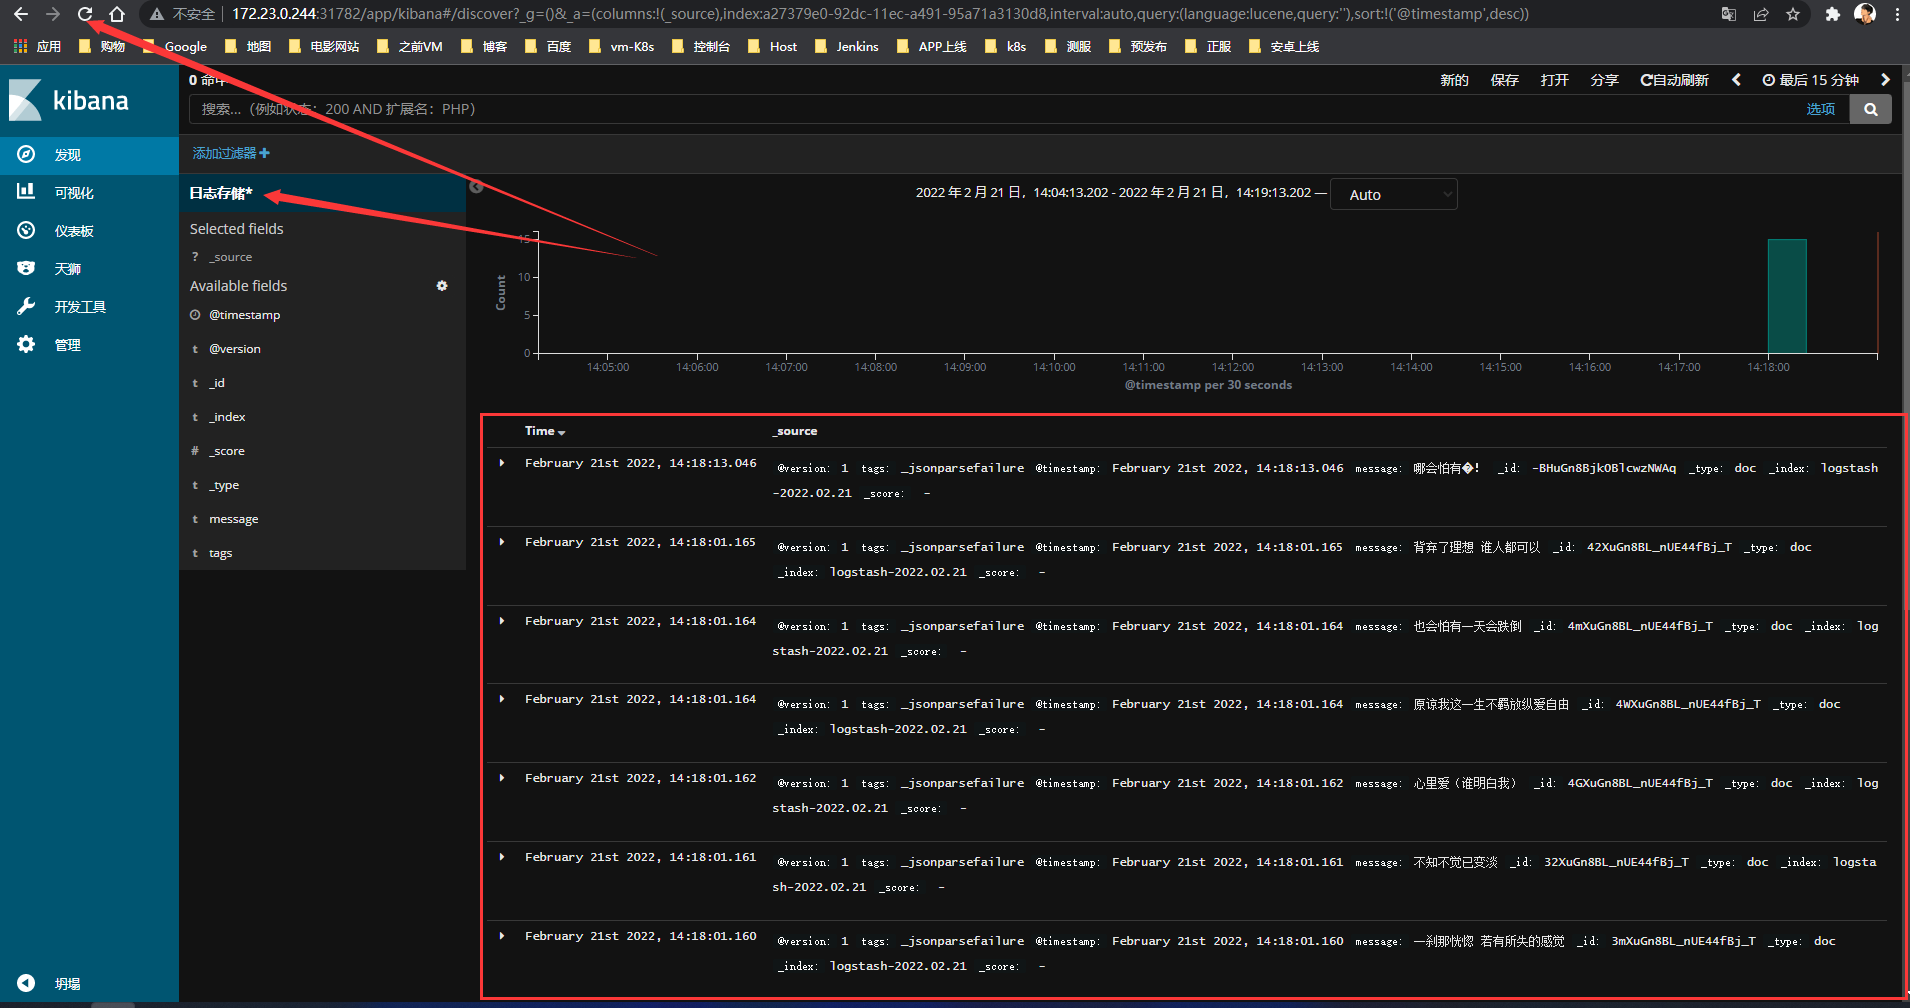Open the browser profile avatar
Viewport: 1910px width, 1008px height.
click(1864, 14)
